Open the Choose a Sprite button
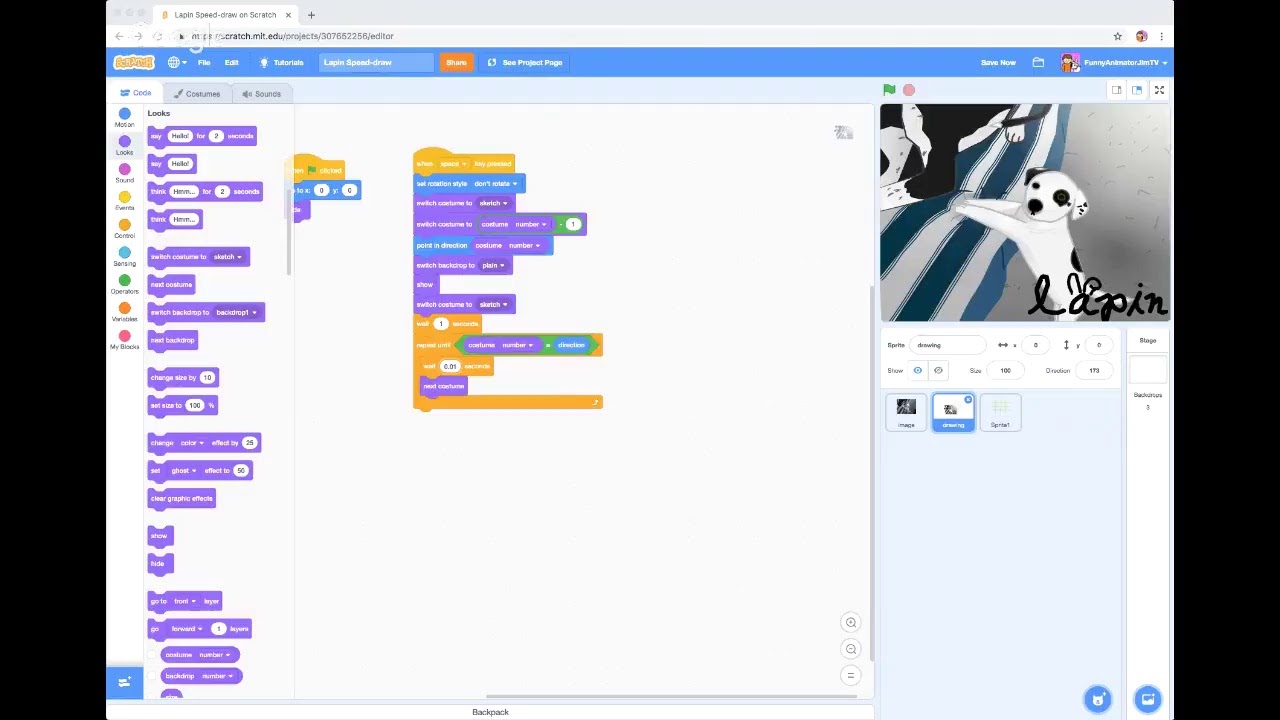The height and width of the screenshot is (720, 1280). pyautogui.click(x=1098, y=699)
